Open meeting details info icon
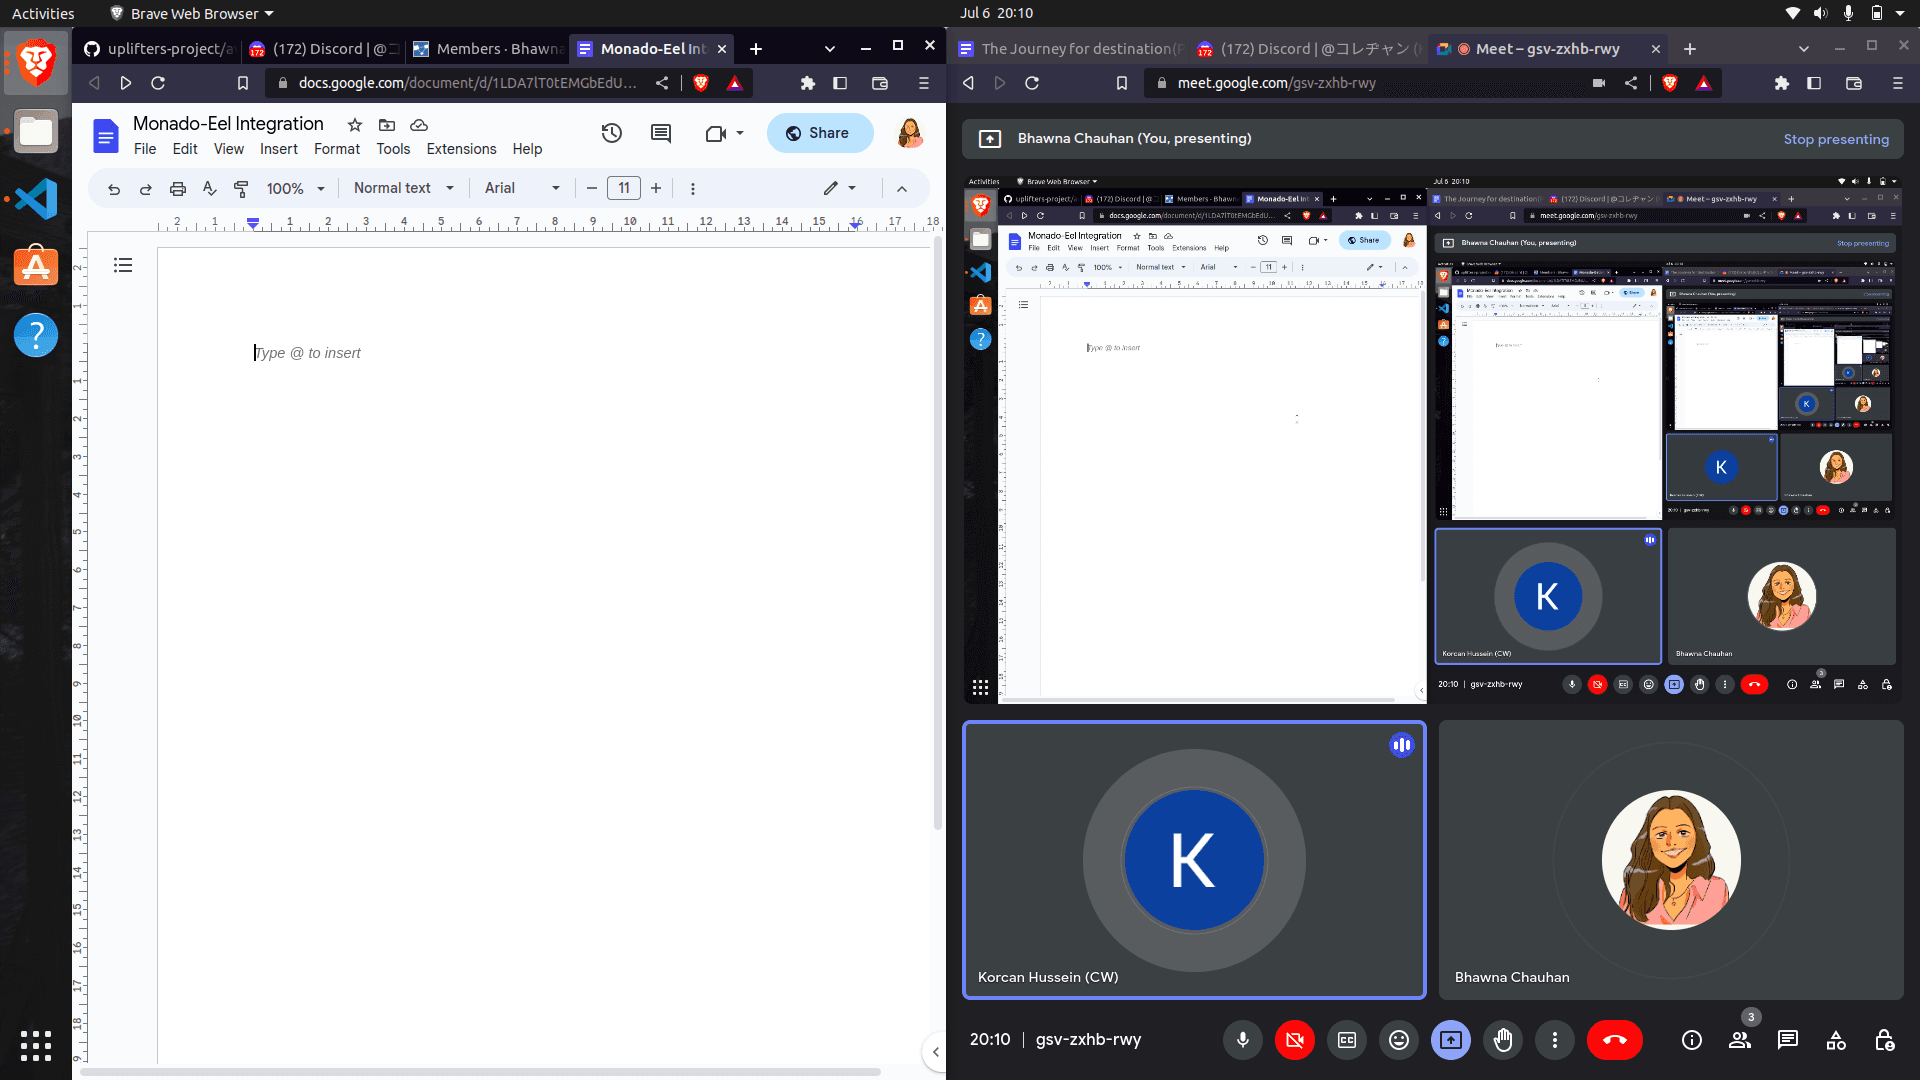The width and height of the screenshot is (1920, 1080). pos(1692,1040)
